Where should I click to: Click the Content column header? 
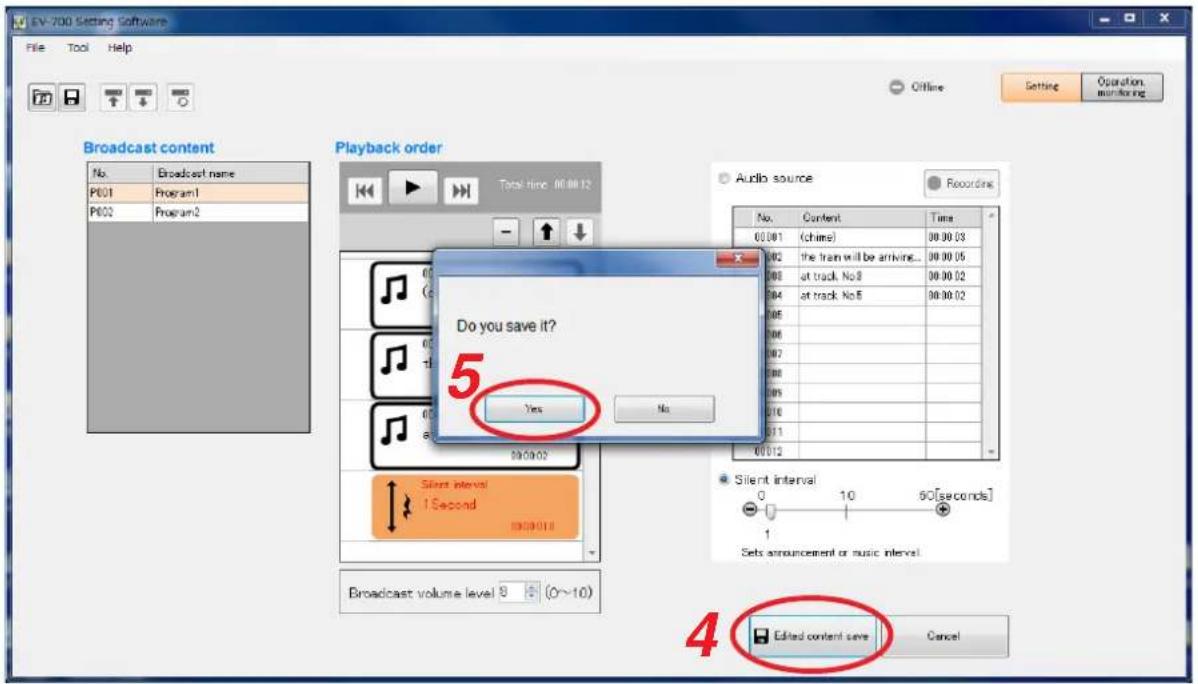[862, 218]
